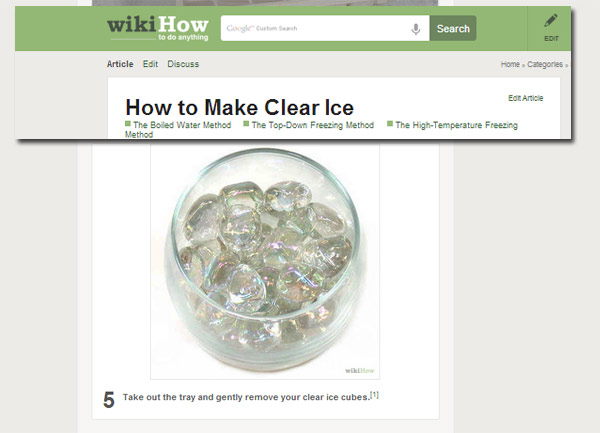The height and width of the screenshot is (433, 600).
Task: Open the Categories breadcrumb link
Action: point(545,64)
